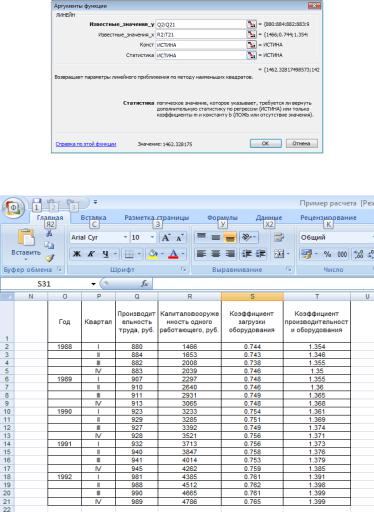374x512 pixels.
Task: Expand the name box dropdown arrow
Action: [93, 284]
